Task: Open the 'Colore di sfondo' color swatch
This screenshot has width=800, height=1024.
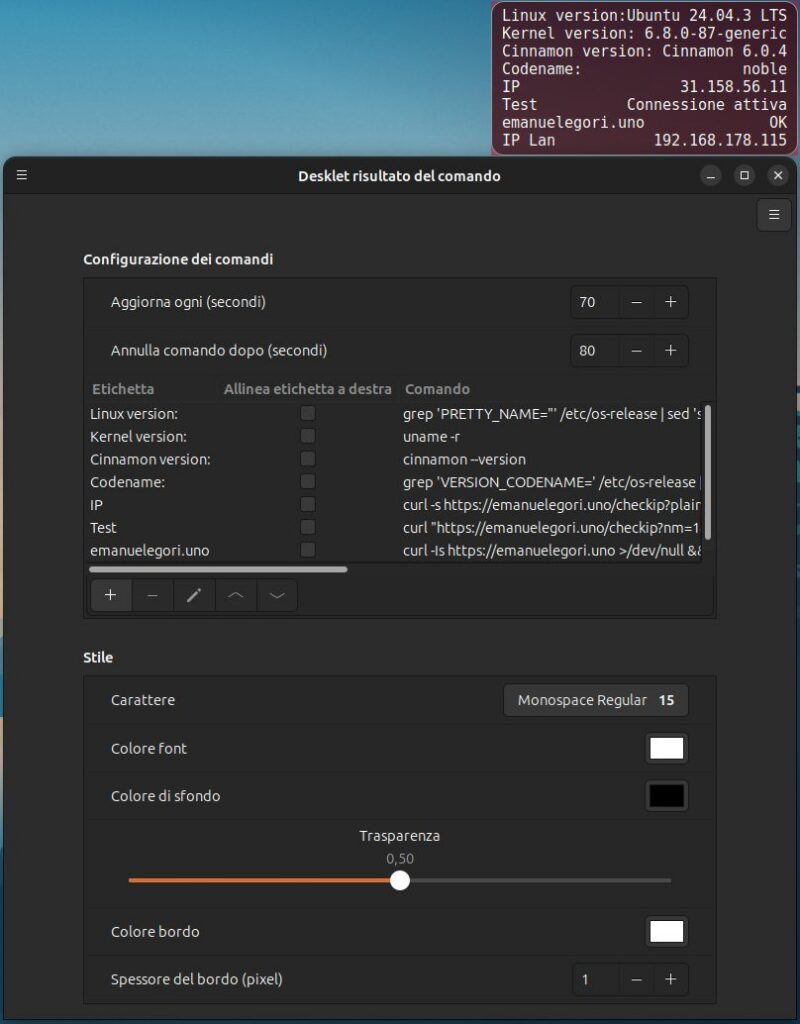Action: (x=666, y=795)
